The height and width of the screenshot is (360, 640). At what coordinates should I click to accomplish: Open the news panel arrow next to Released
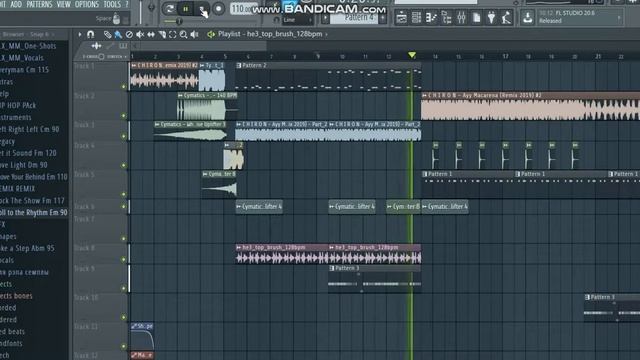pos(619,18)
